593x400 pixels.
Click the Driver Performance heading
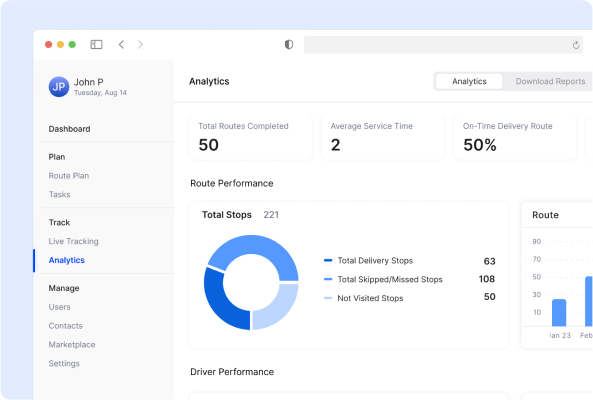pos(232,372)
